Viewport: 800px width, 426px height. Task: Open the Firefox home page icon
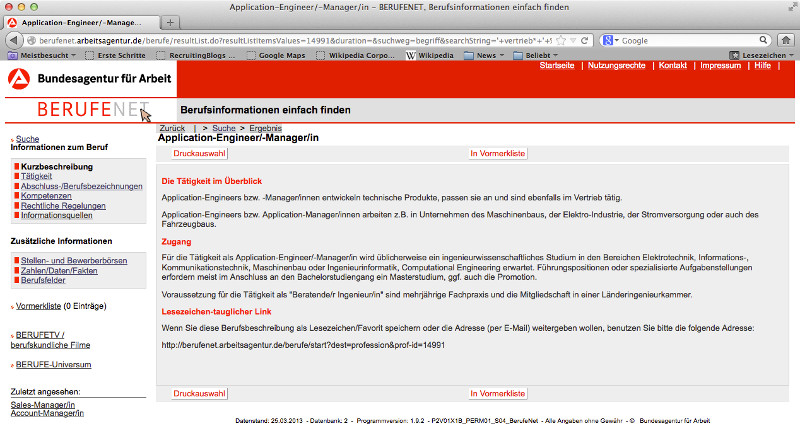coord(786,40)
